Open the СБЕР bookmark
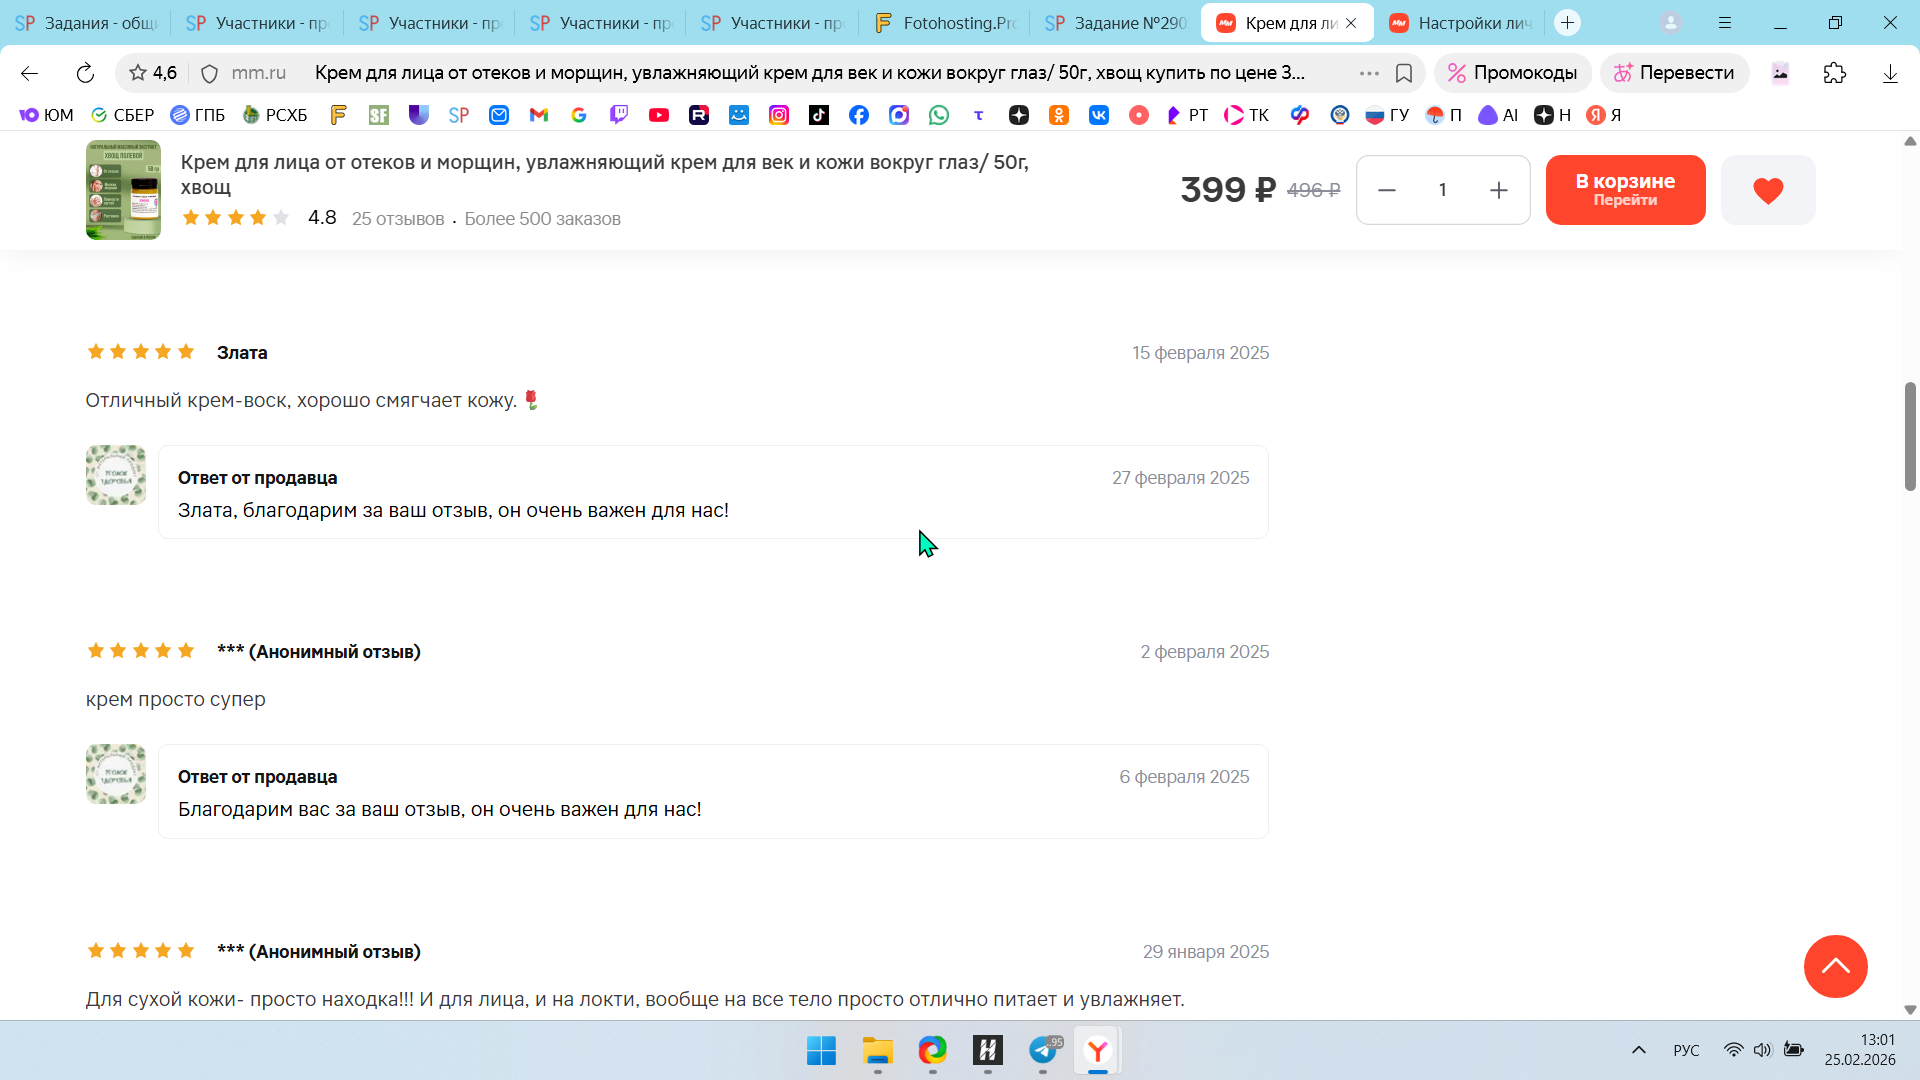Image resolution: width=1920 pixels, height=1080 pixels. pos(122,115)
